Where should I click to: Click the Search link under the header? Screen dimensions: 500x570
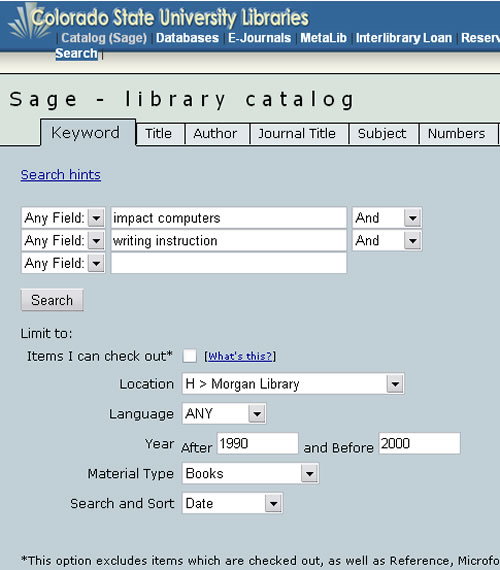coord(76,54)
